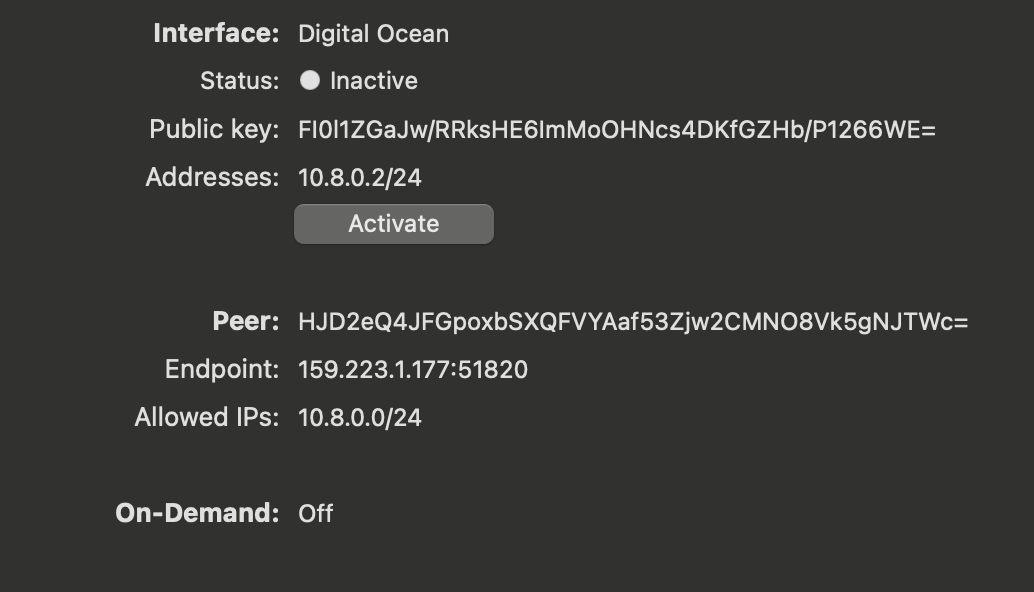Click the Allowed IPs value 10.8.0.0/24
This screenshot has width=1034, height=592.
tap(361, 417)
